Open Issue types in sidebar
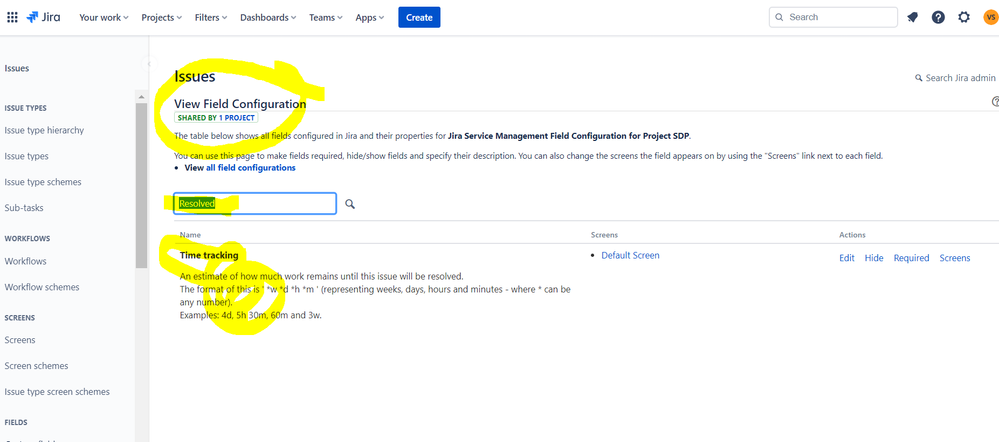The width and height of the screenshot is (999, 442). point(26,156)
